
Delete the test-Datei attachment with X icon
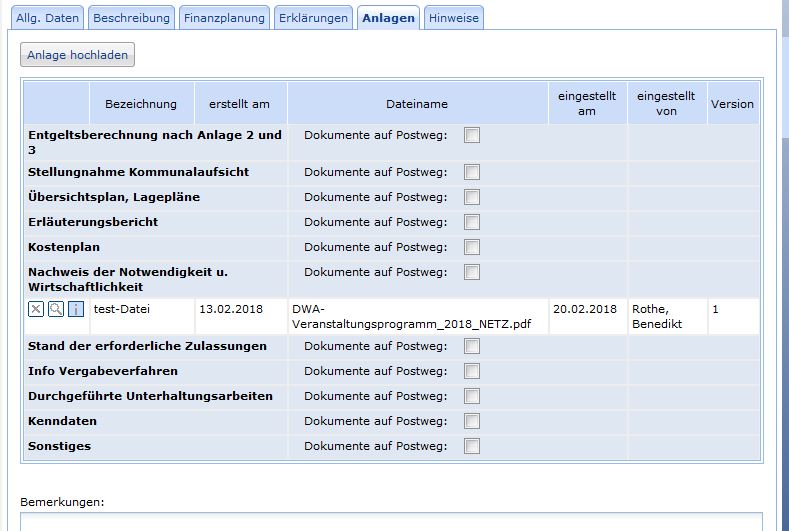(x=36, y=309)
